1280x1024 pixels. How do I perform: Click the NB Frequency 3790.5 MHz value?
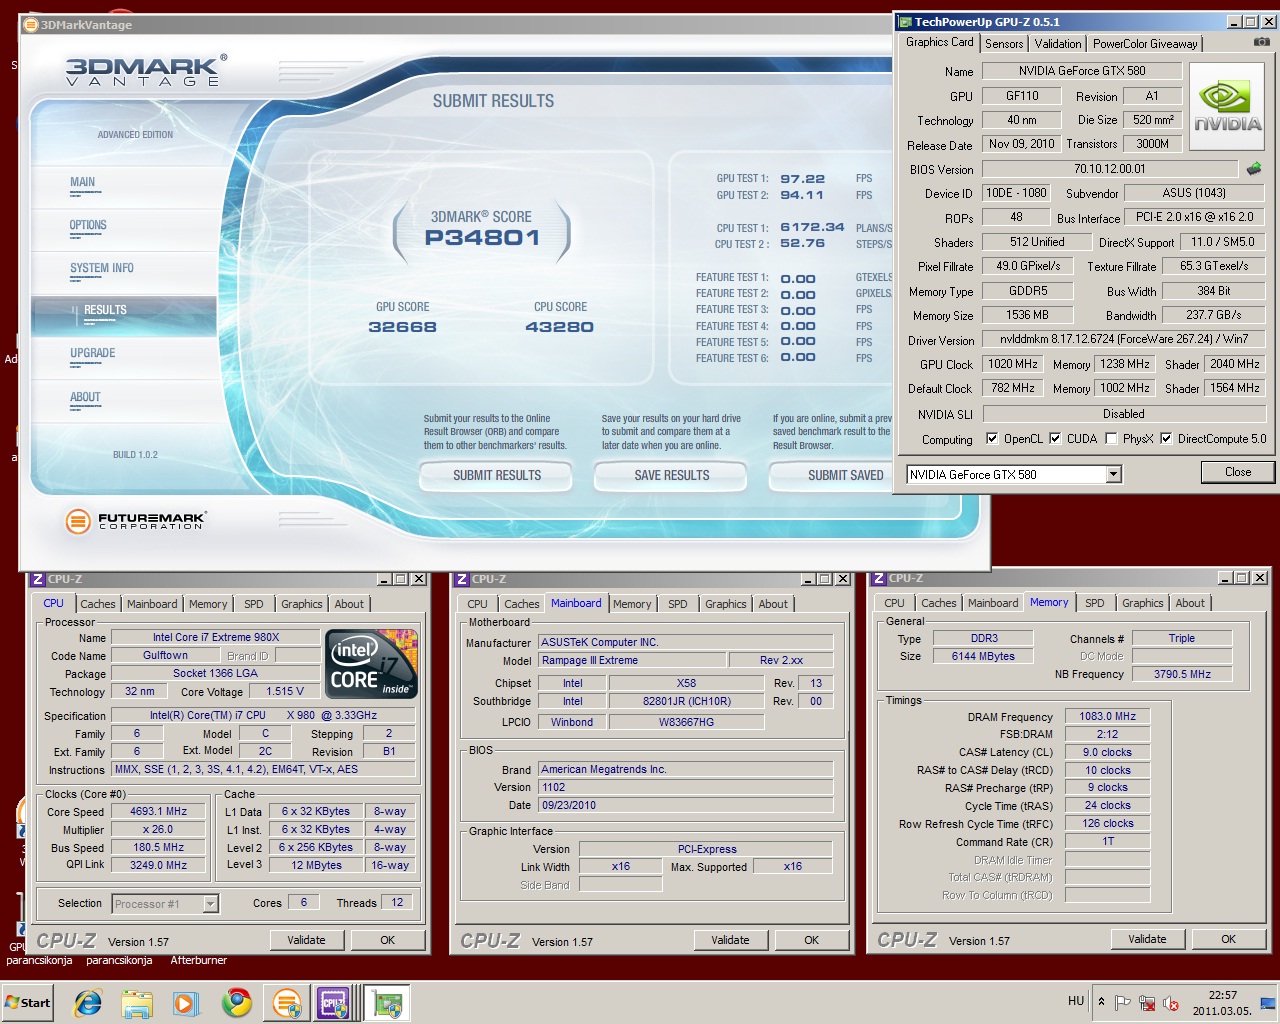[x=1182, y=674]
